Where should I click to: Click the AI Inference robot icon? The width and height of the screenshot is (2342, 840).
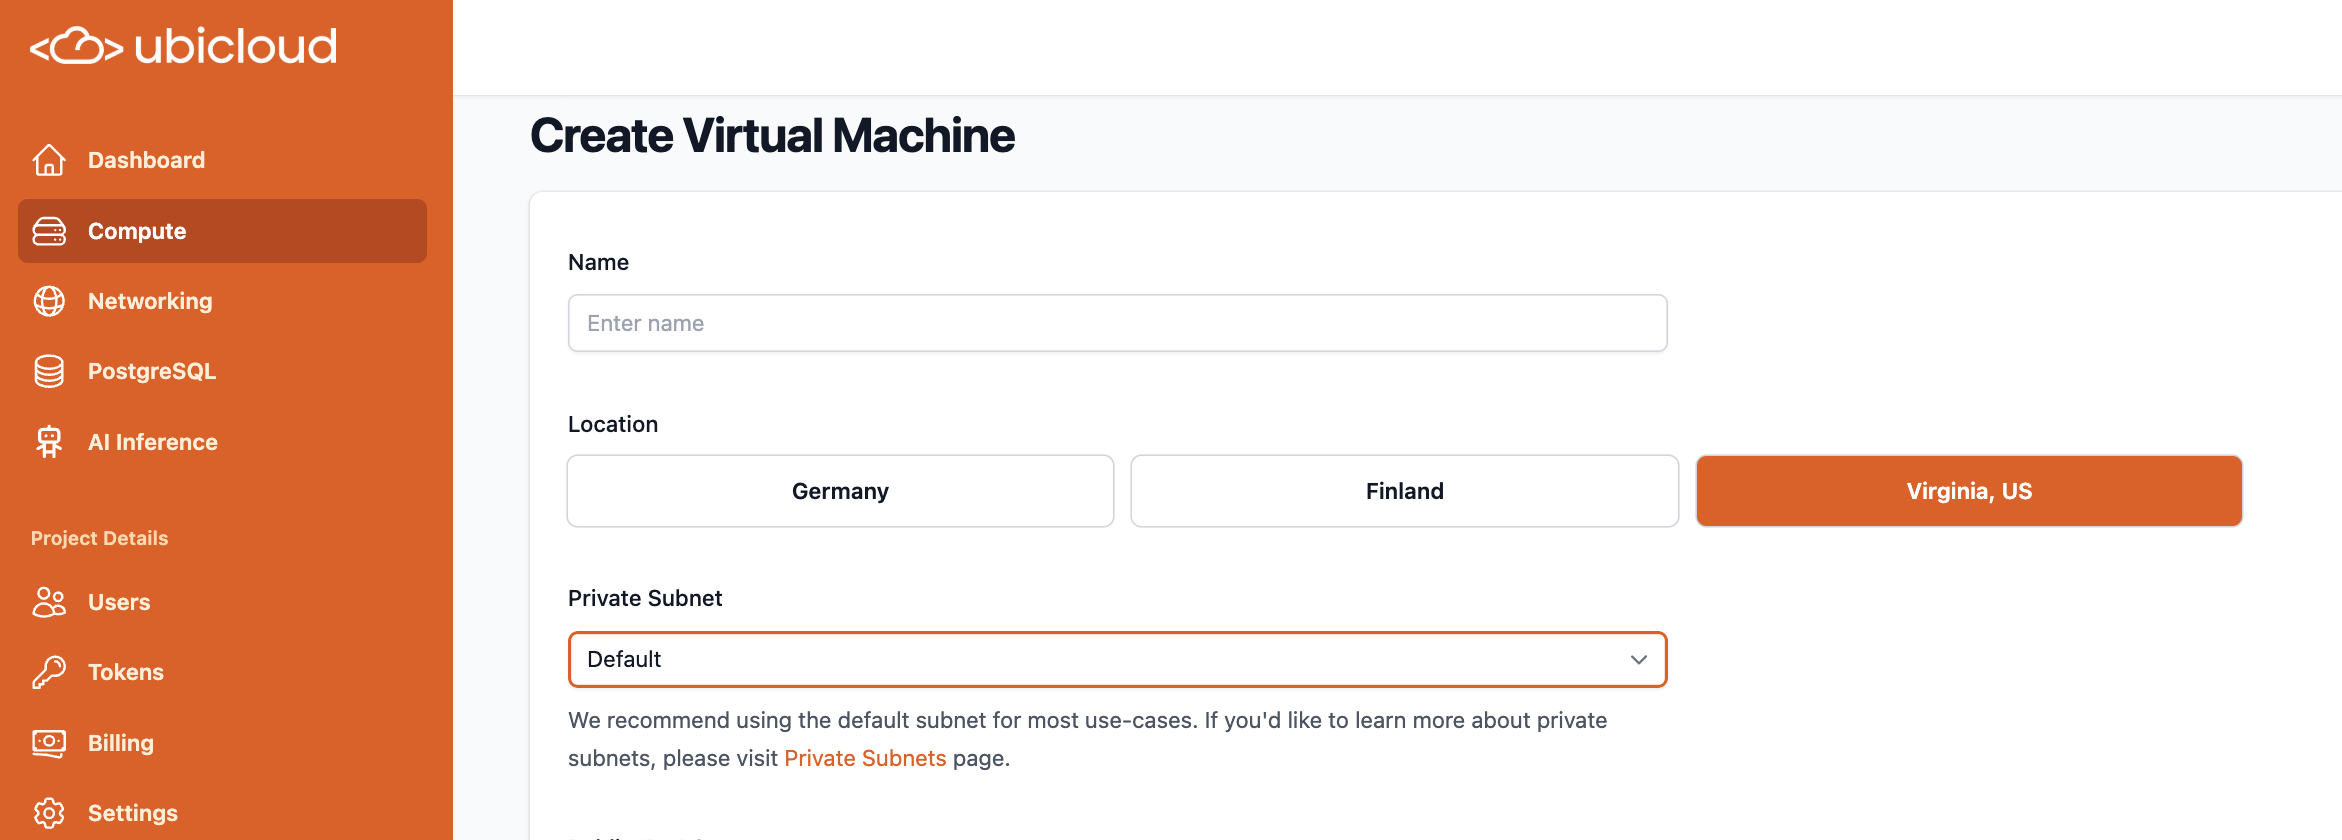coord(49,442)
